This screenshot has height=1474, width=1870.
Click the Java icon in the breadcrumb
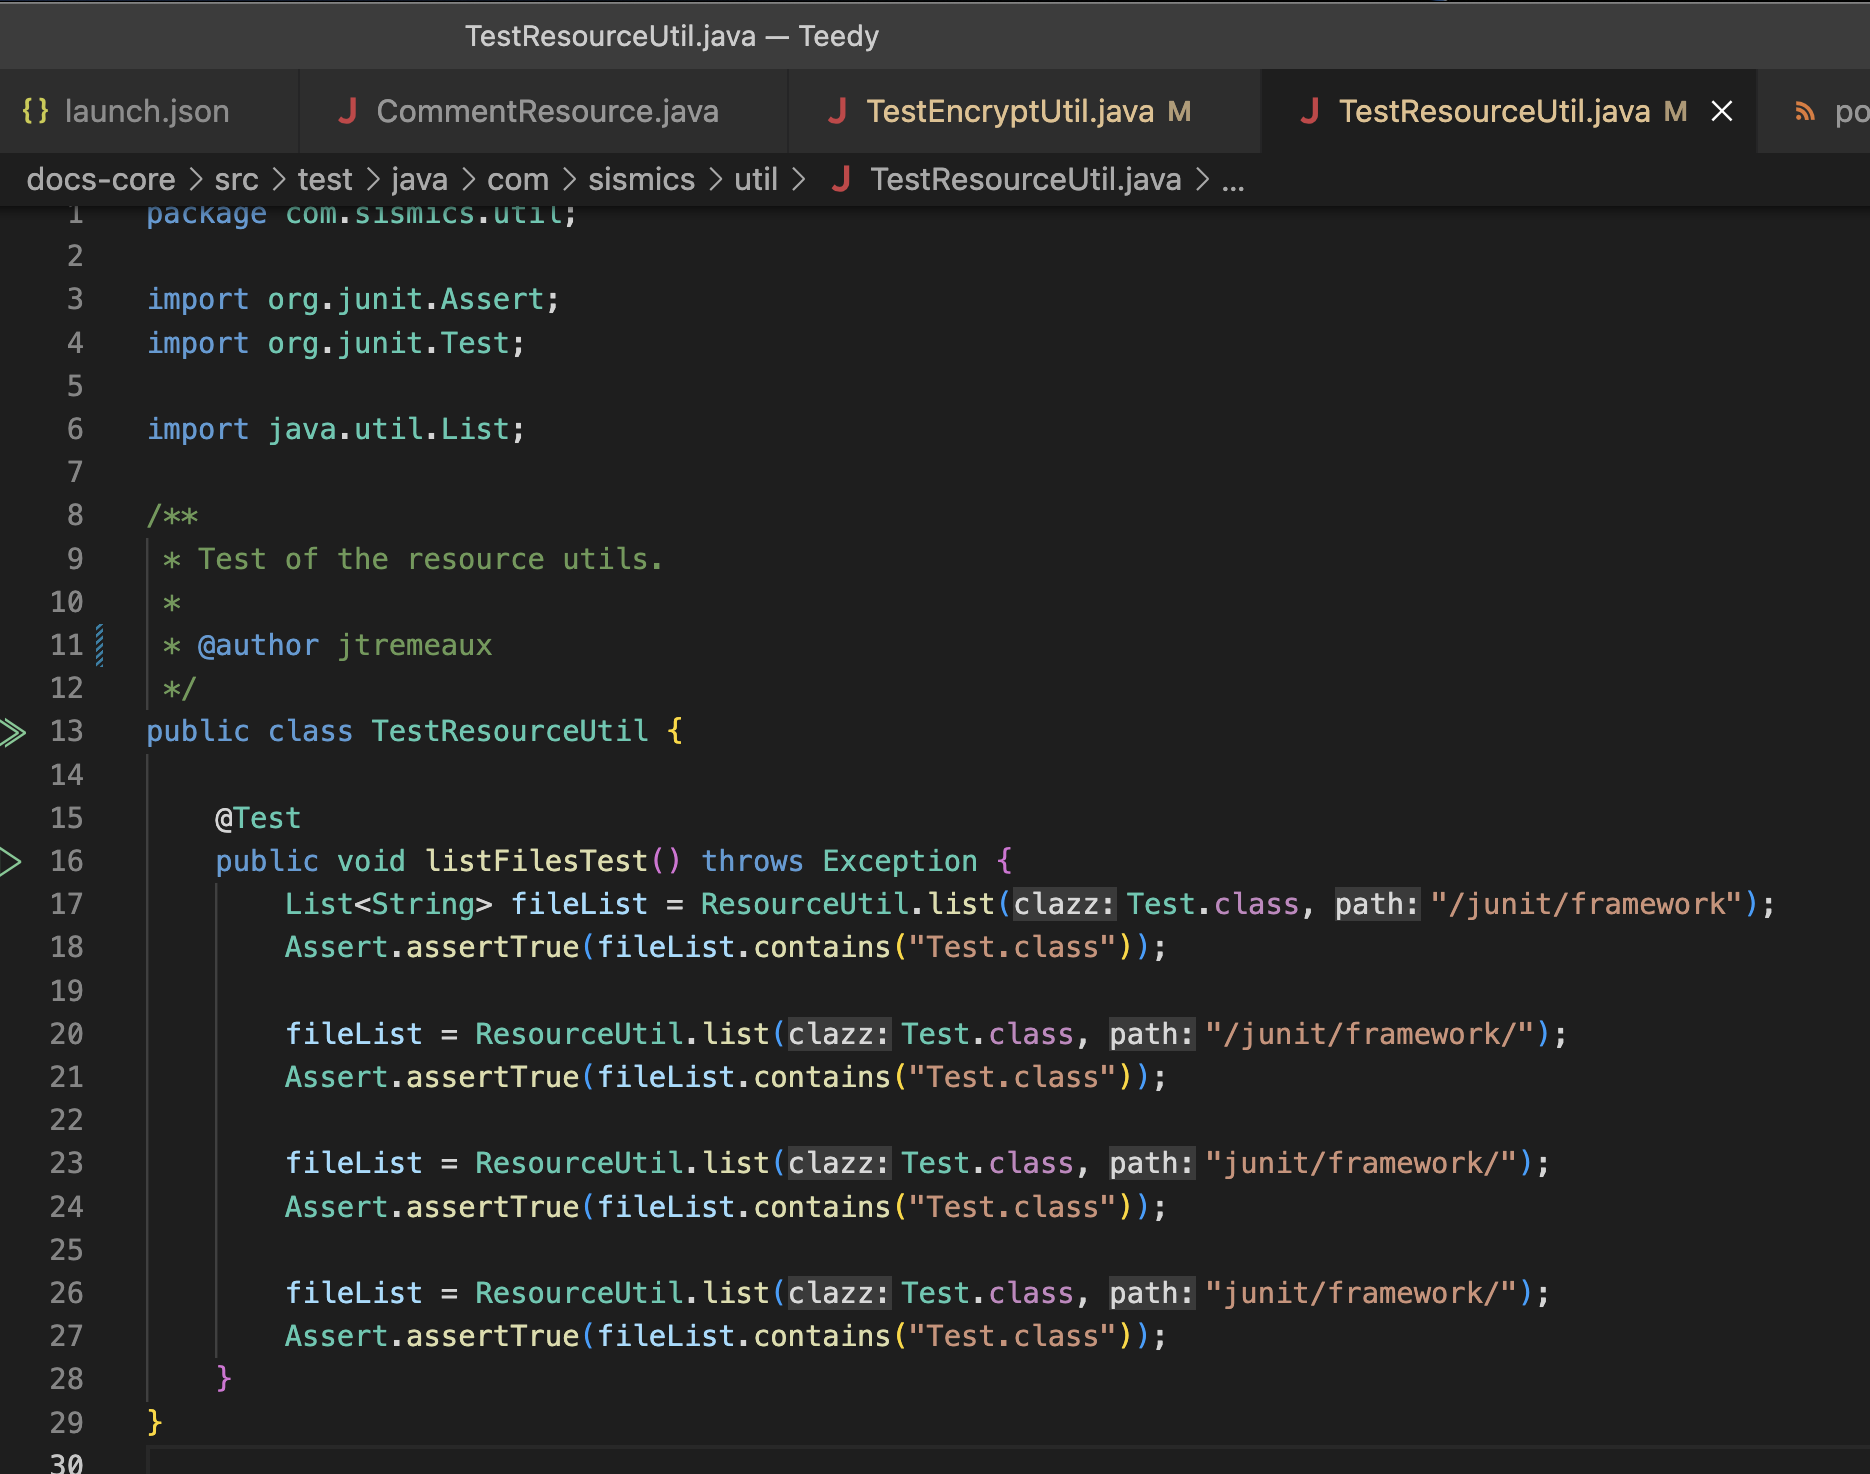point(841,179)
